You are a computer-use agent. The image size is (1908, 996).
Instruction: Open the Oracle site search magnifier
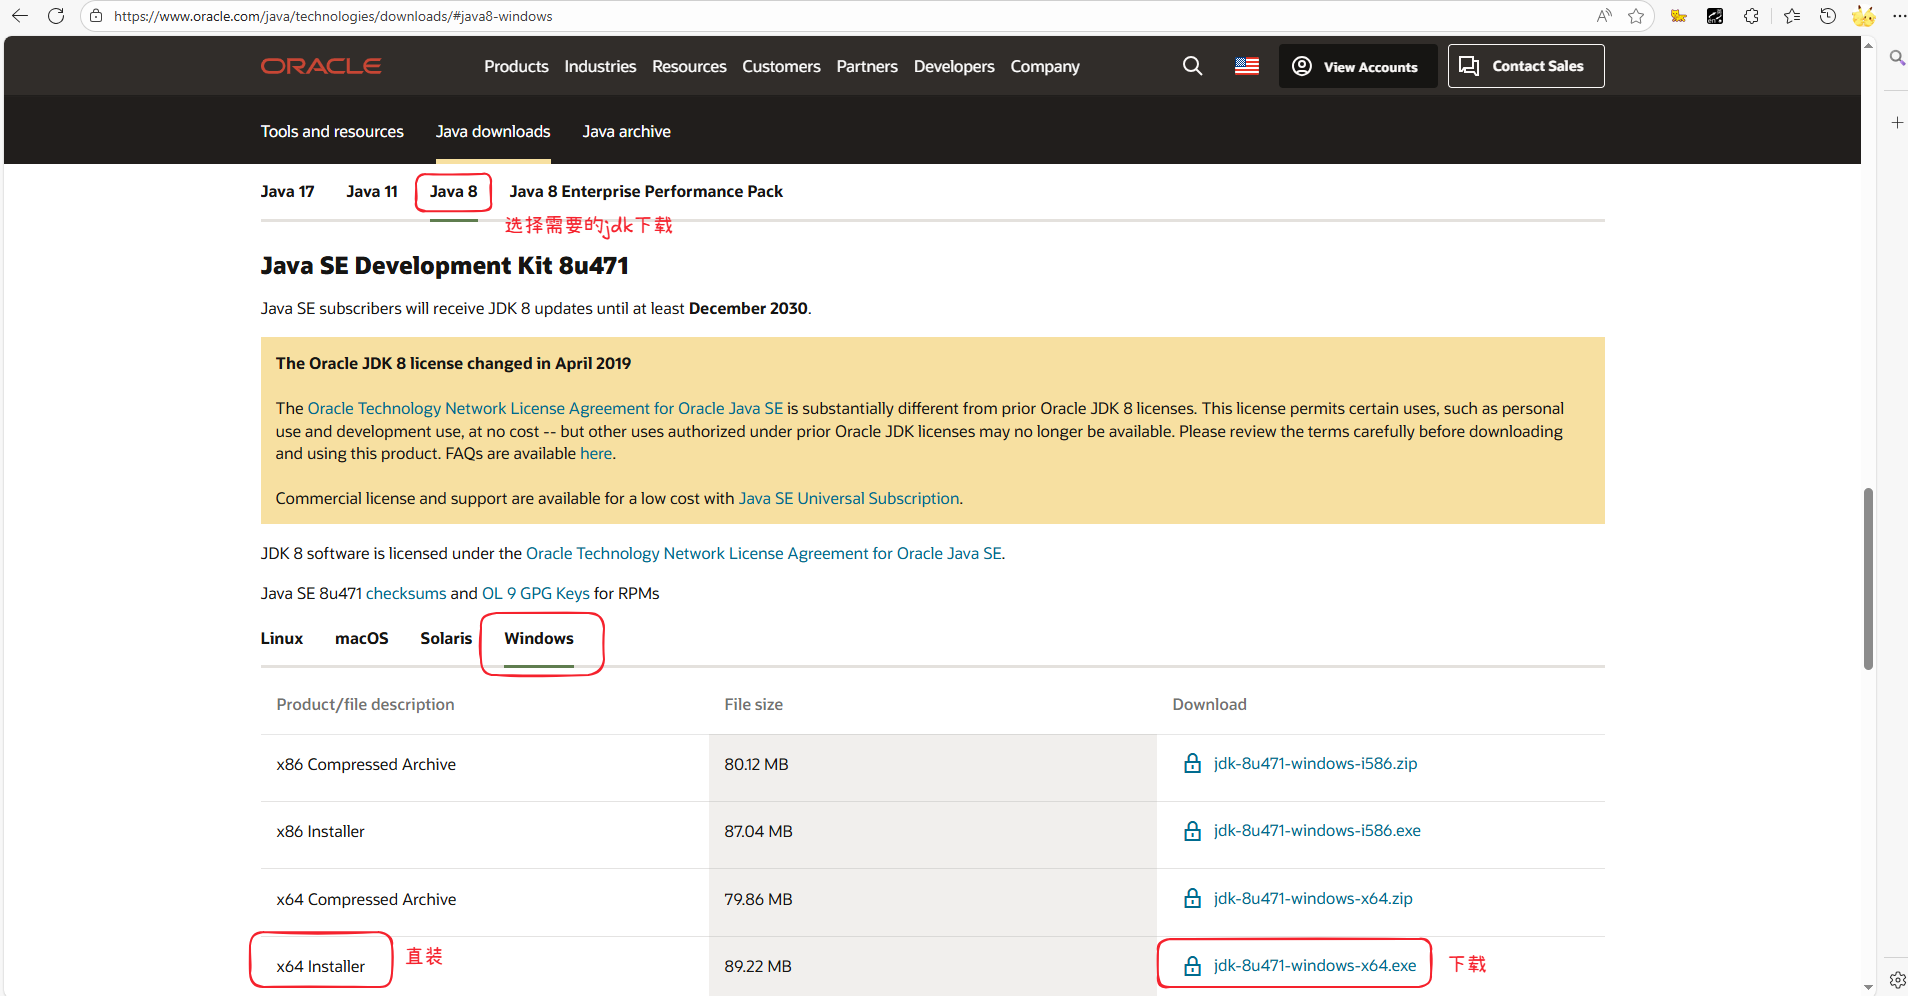point(1192,66)
